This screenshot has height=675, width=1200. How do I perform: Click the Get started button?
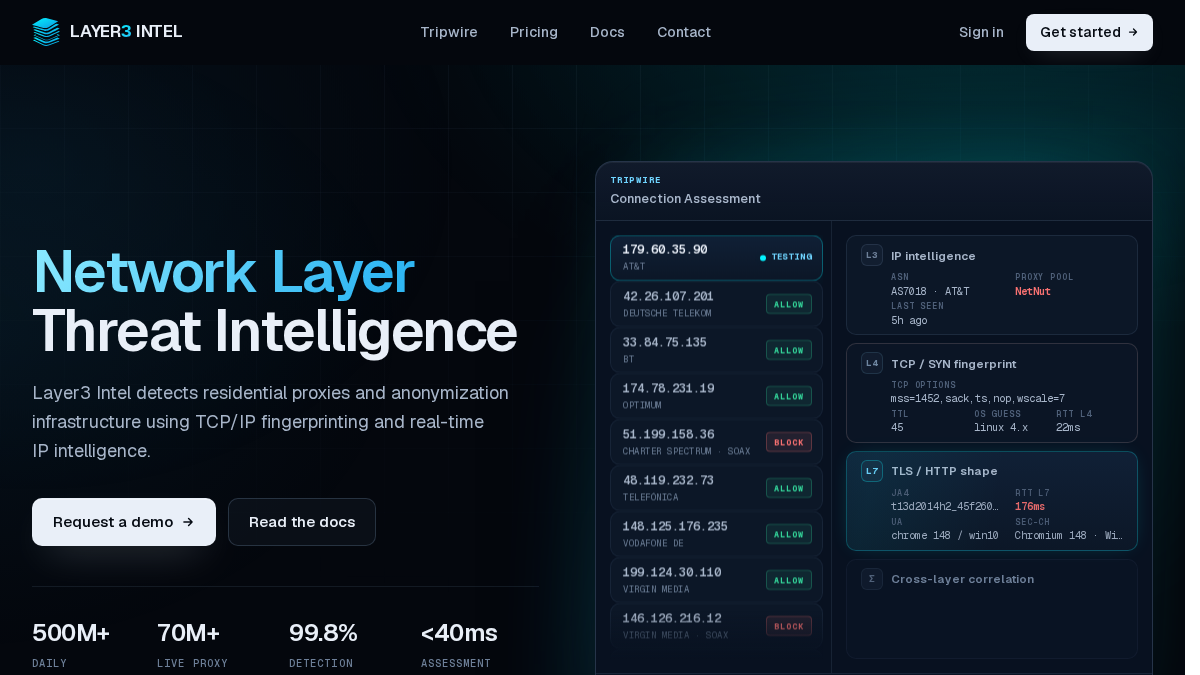click(x=1089, y=32)
